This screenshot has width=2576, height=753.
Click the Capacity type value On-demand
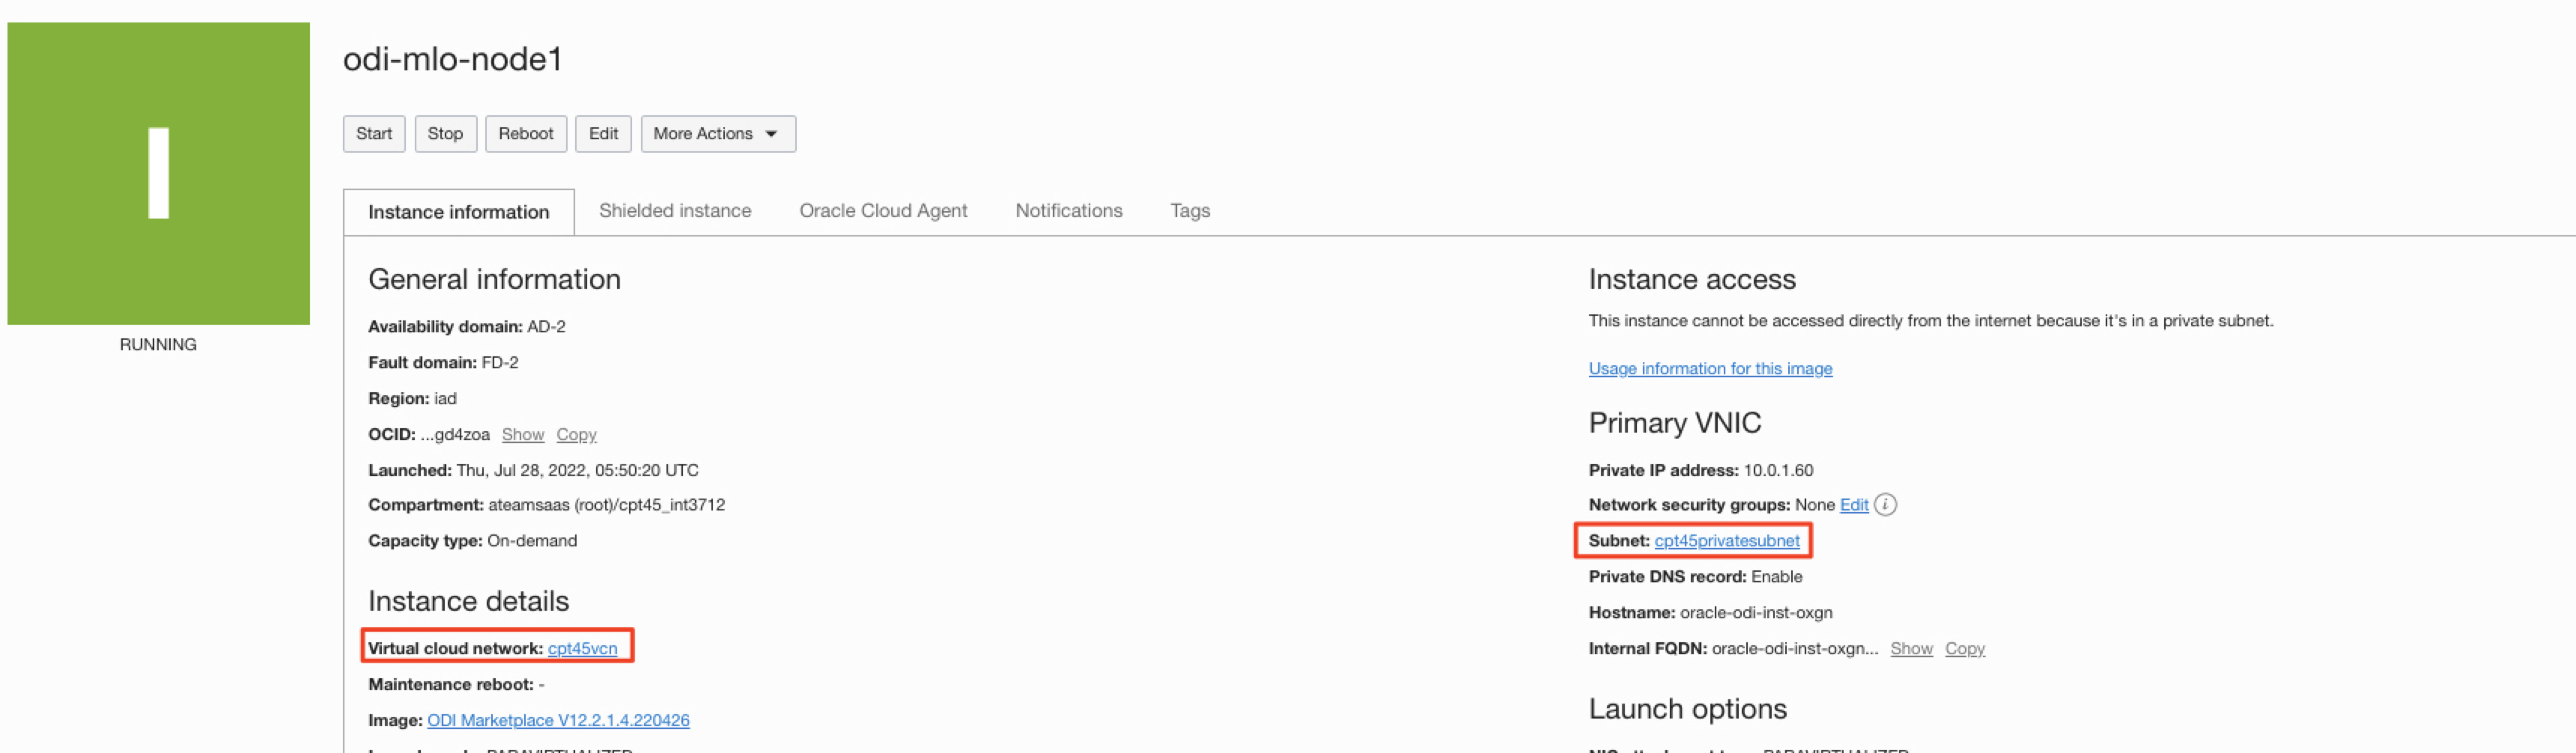(532, 541)
